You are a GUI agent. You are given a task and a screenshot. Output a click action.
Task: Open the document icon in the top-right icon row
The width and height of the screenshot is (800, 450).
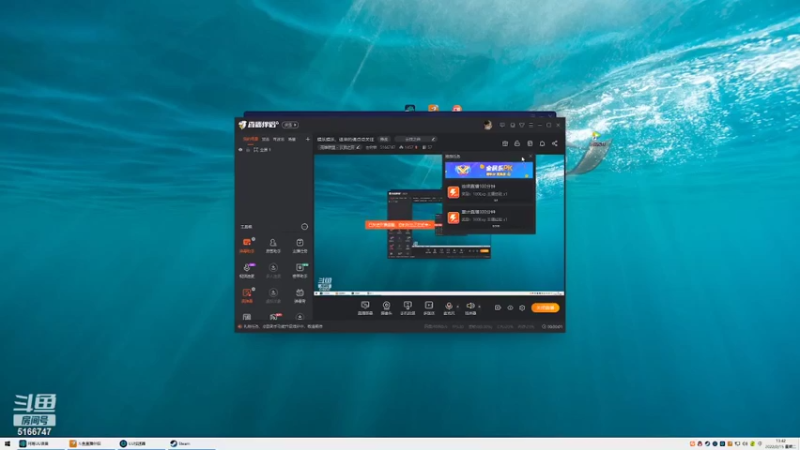(530, 143)
